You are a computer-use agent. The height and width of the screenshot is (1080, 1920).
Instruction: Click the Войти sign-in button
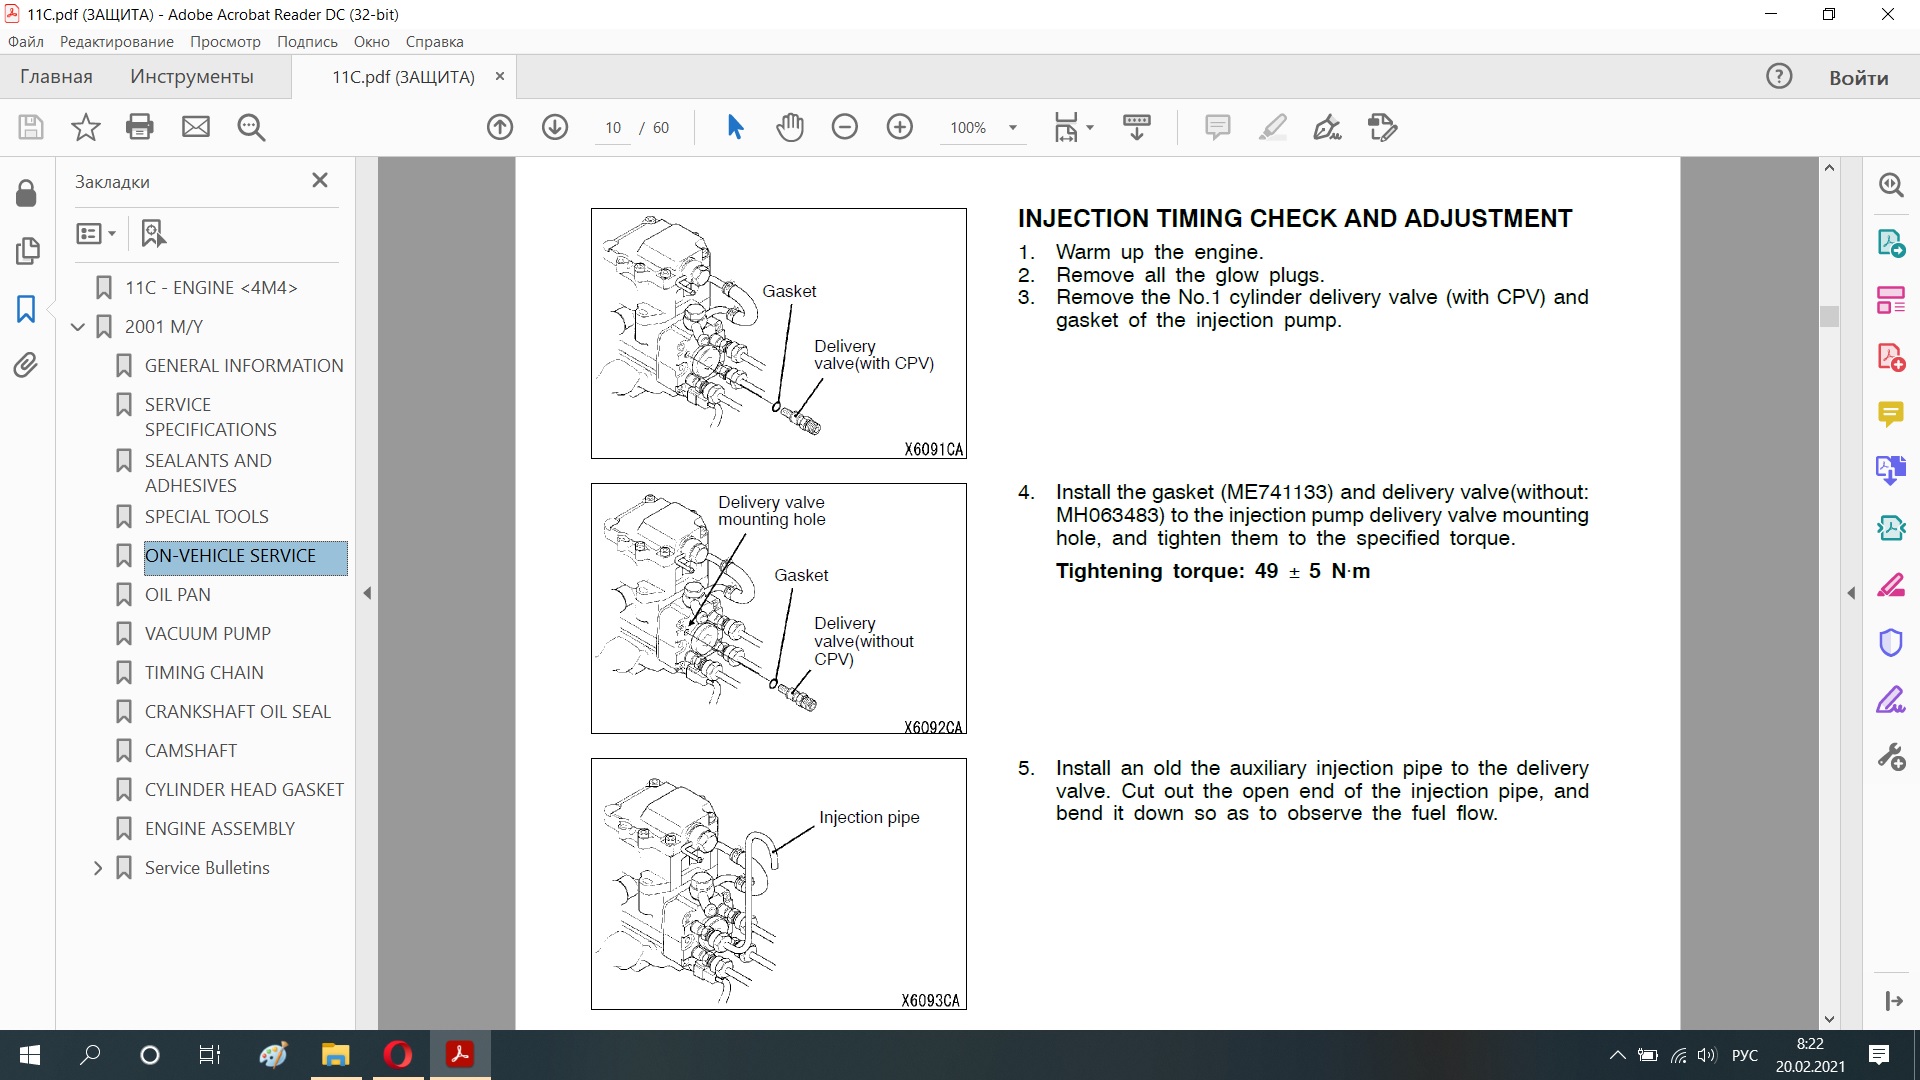(x=1858, y=78)
